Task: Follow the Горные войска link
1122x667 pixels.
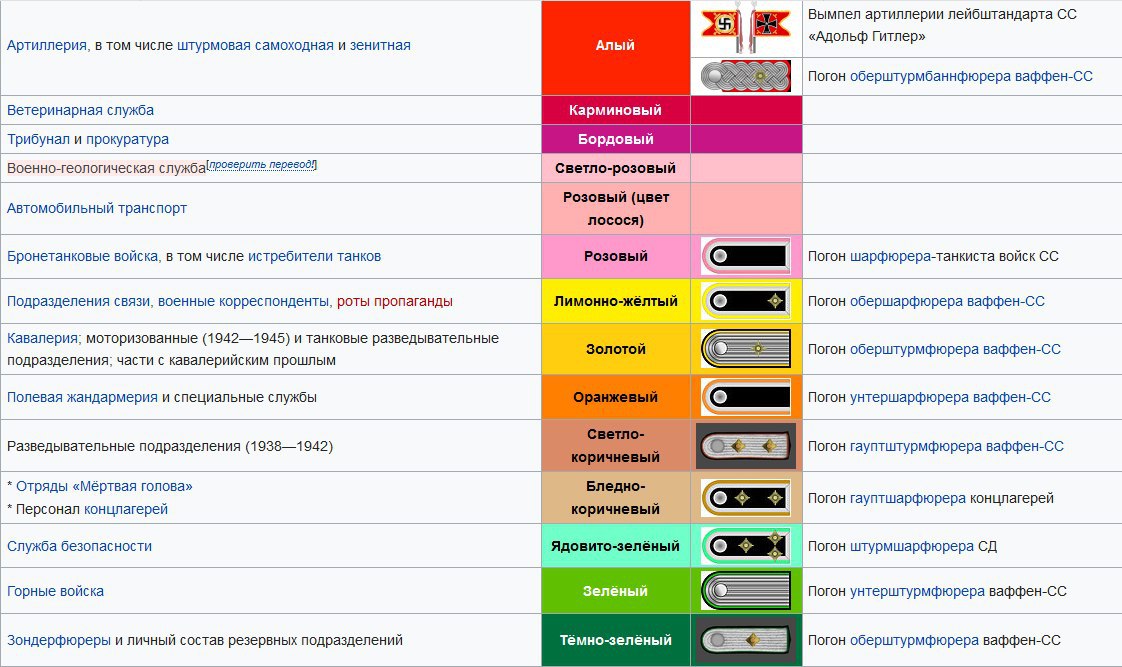Action: coord(55,591)
